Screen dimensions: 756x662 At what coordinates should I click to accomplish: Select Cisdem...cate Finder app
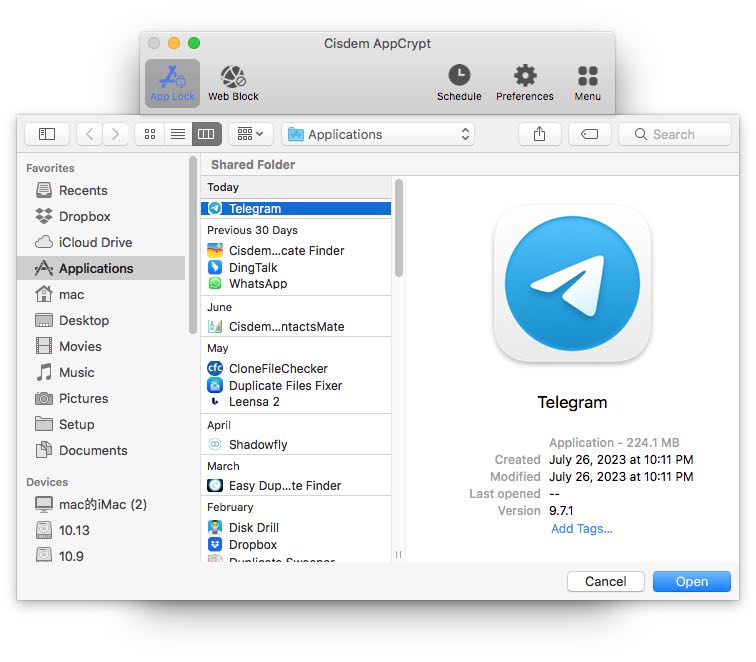pos(296,251)
